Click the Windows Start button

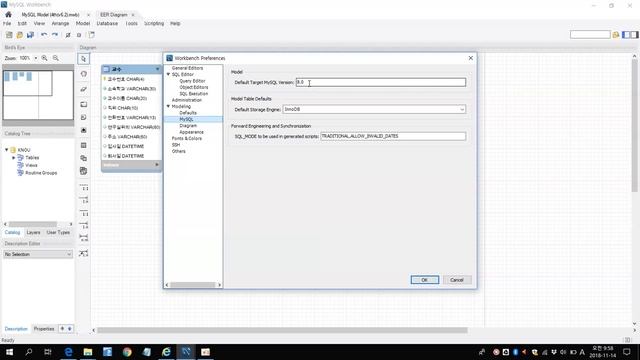(x=9, y=351)
